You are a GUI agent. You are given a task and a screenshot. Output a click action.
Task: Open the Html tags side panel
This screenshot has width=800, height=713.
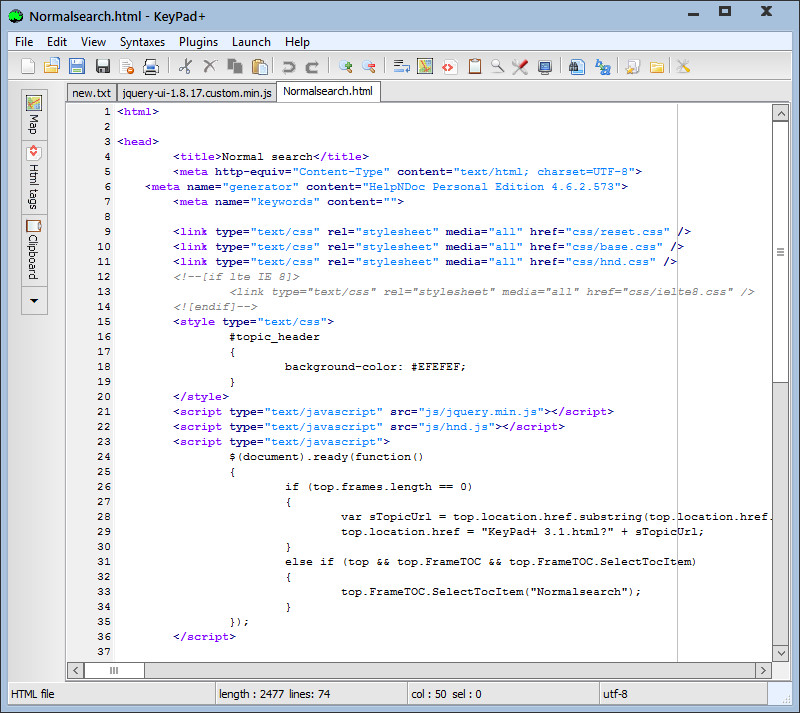(34, 178)
